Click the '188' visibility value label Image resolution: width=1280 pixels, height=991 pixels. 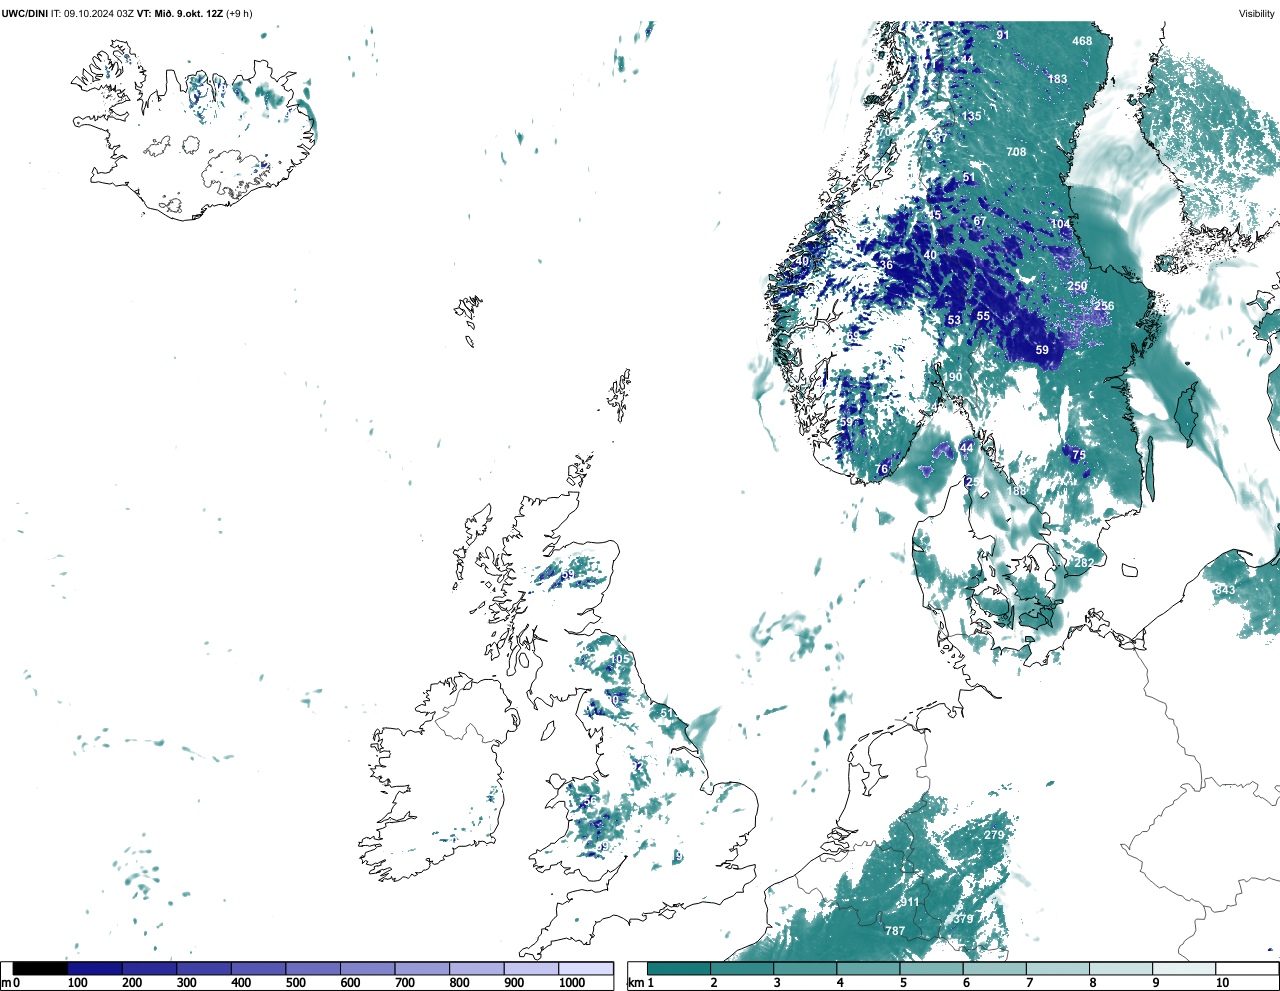pyautogui.click(x=1017, y=491)
